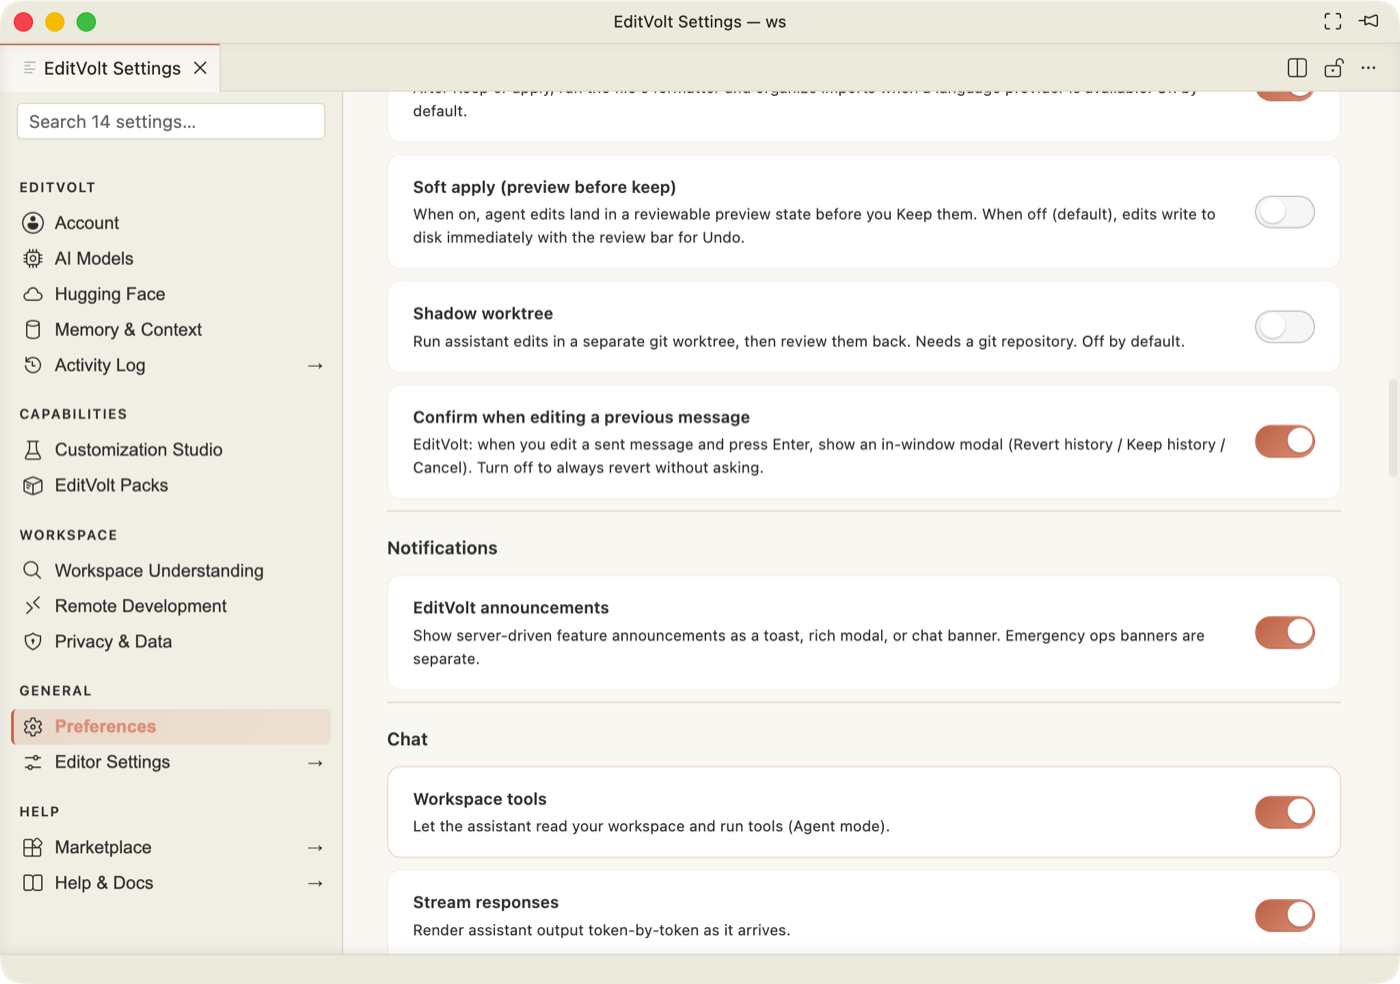Click the "GENERAL" sidebar group header
The height and width of the screenshot is (984, 1400).
point(55,691)
